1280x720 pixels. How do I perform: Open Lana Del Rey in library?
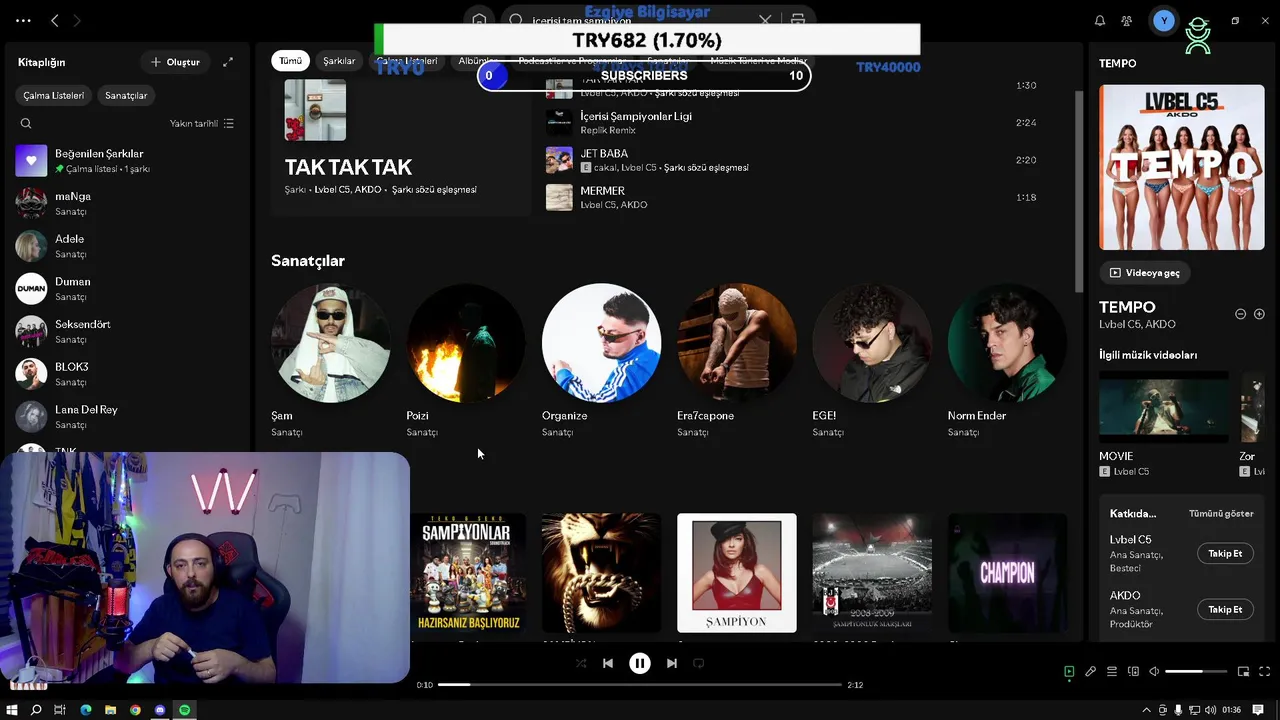click(127, 416)
